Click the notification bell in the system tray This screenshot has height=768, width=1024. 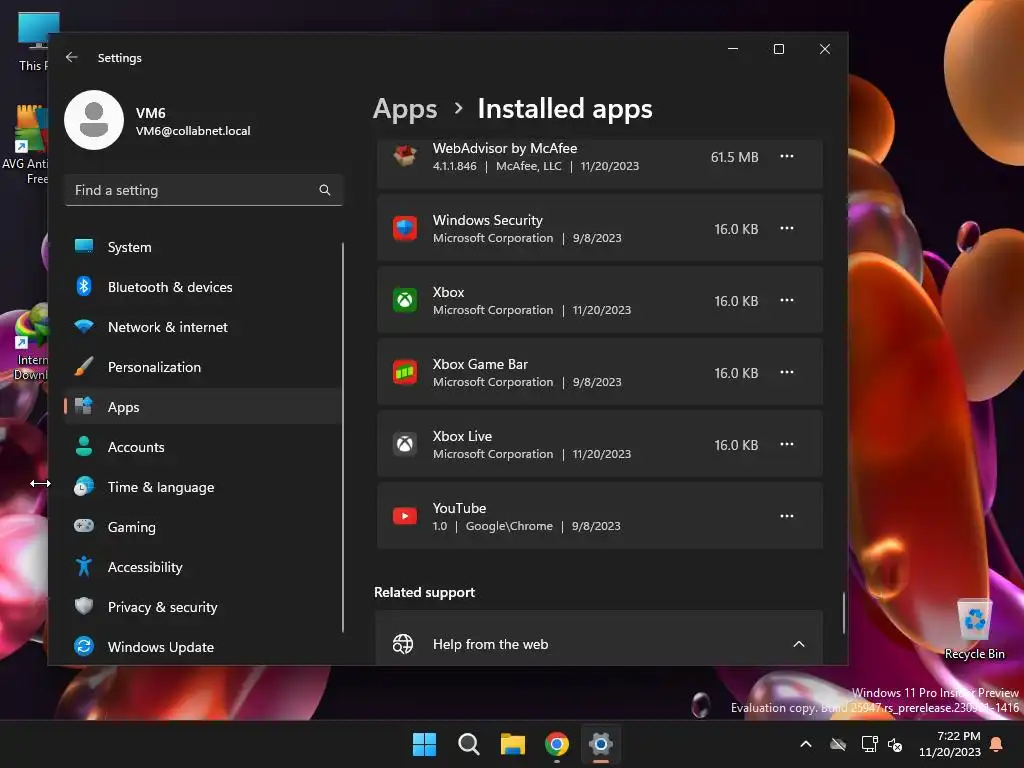[997, 744]
